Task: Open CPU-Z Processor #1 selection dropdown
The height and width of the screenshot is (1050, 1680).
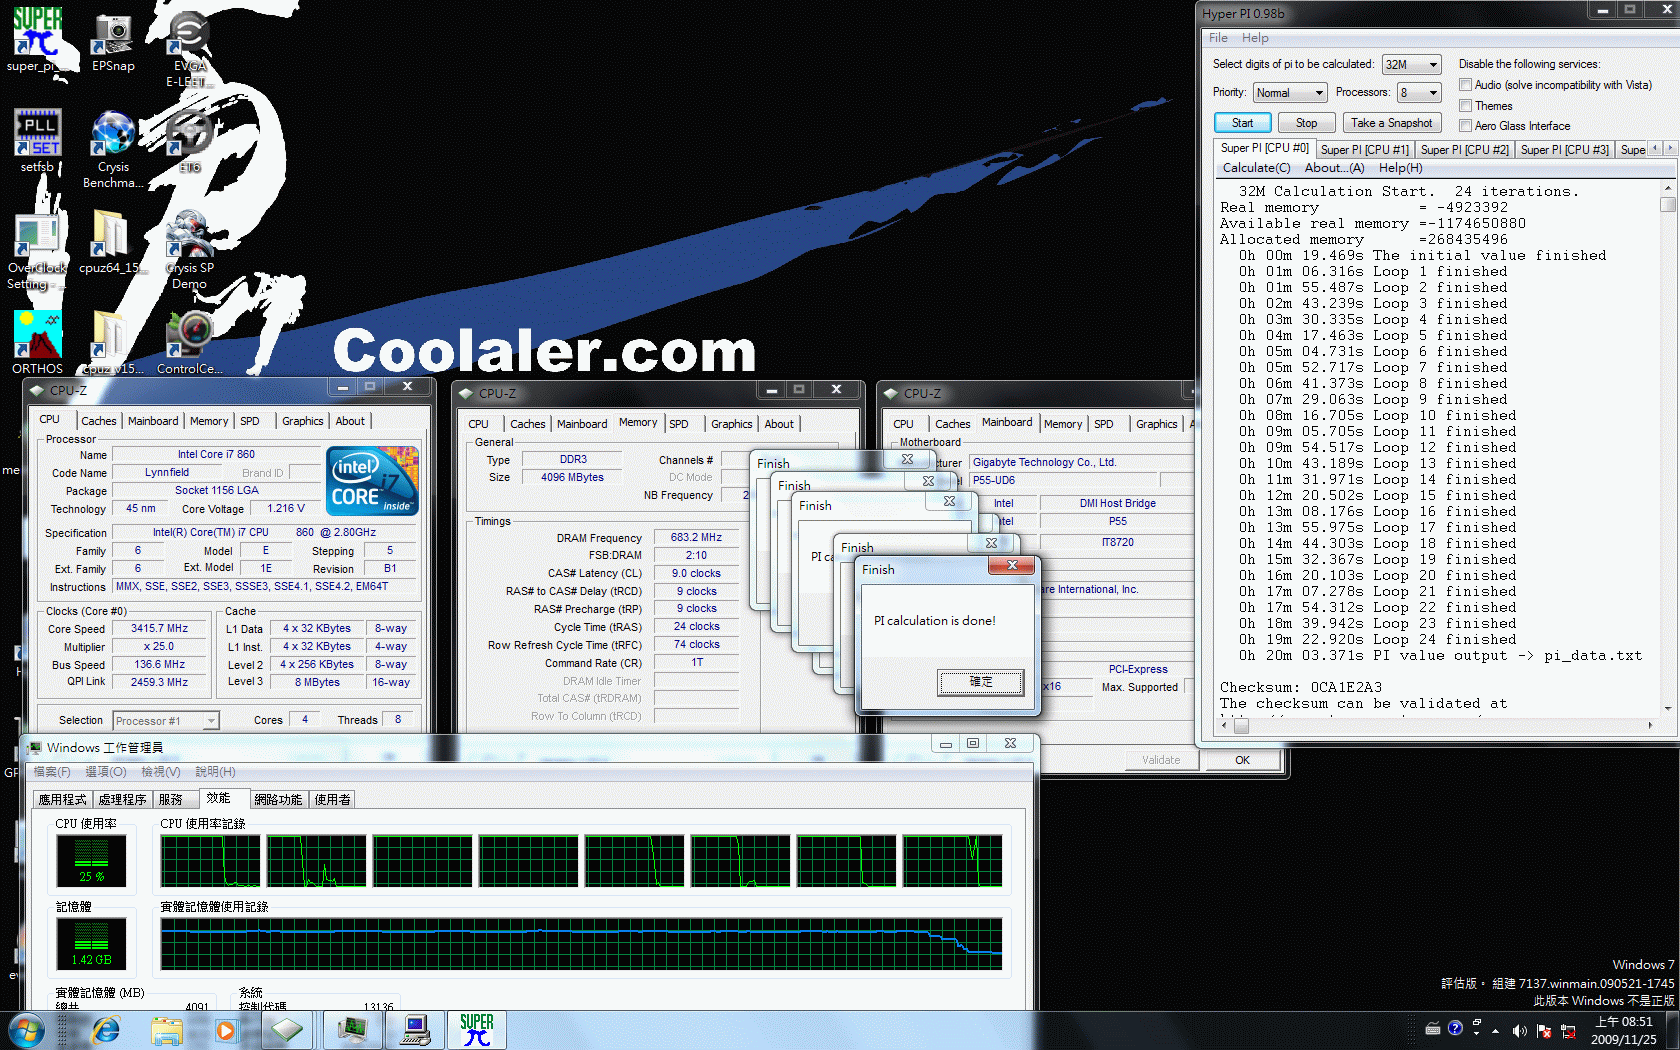Action: tap(165, 720)
